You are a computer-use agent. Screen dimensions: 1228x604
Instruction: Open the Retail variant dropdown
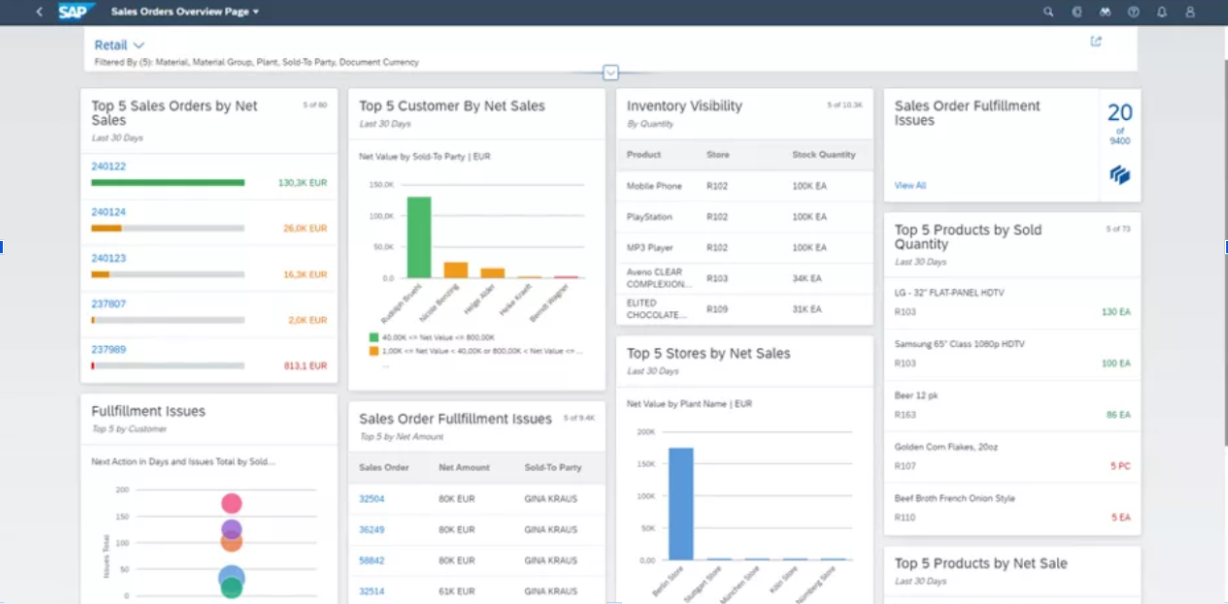(x=119, y=45)
